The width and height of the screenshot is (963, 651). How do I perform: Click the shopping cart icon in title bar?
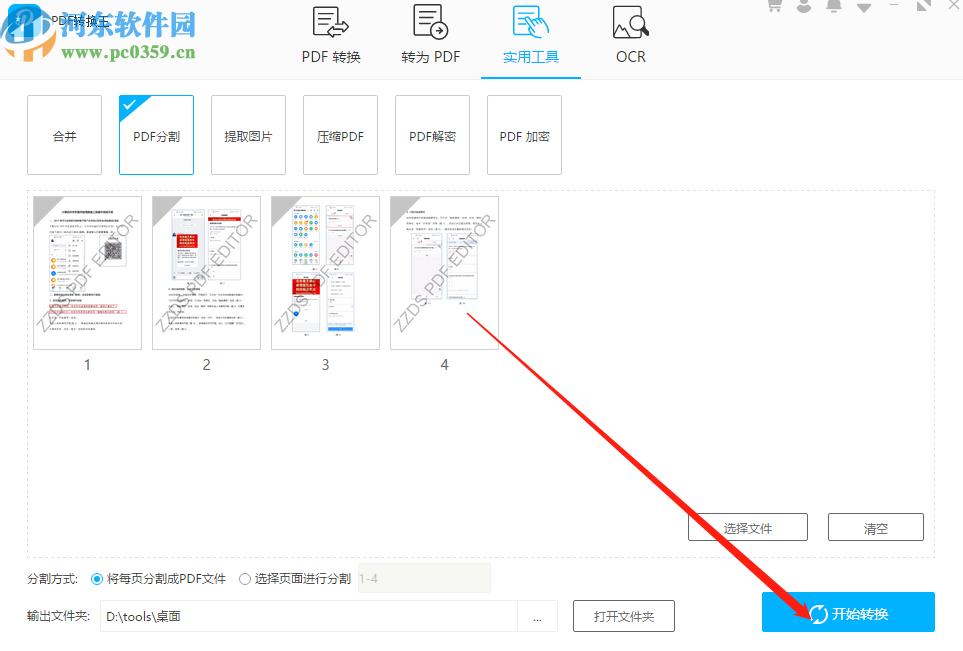(775, 6)
